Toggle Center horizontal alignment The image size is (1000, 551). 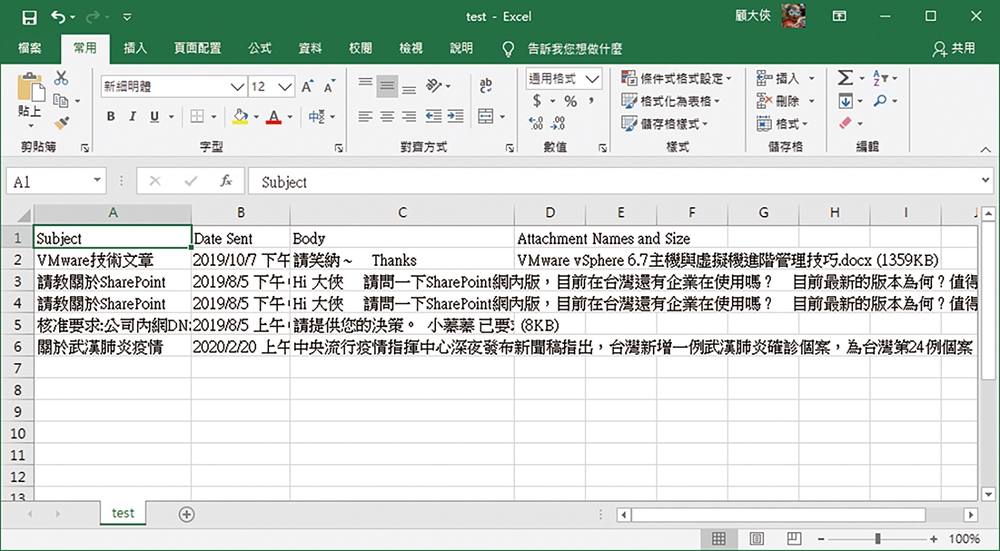[x=387, y=116]
